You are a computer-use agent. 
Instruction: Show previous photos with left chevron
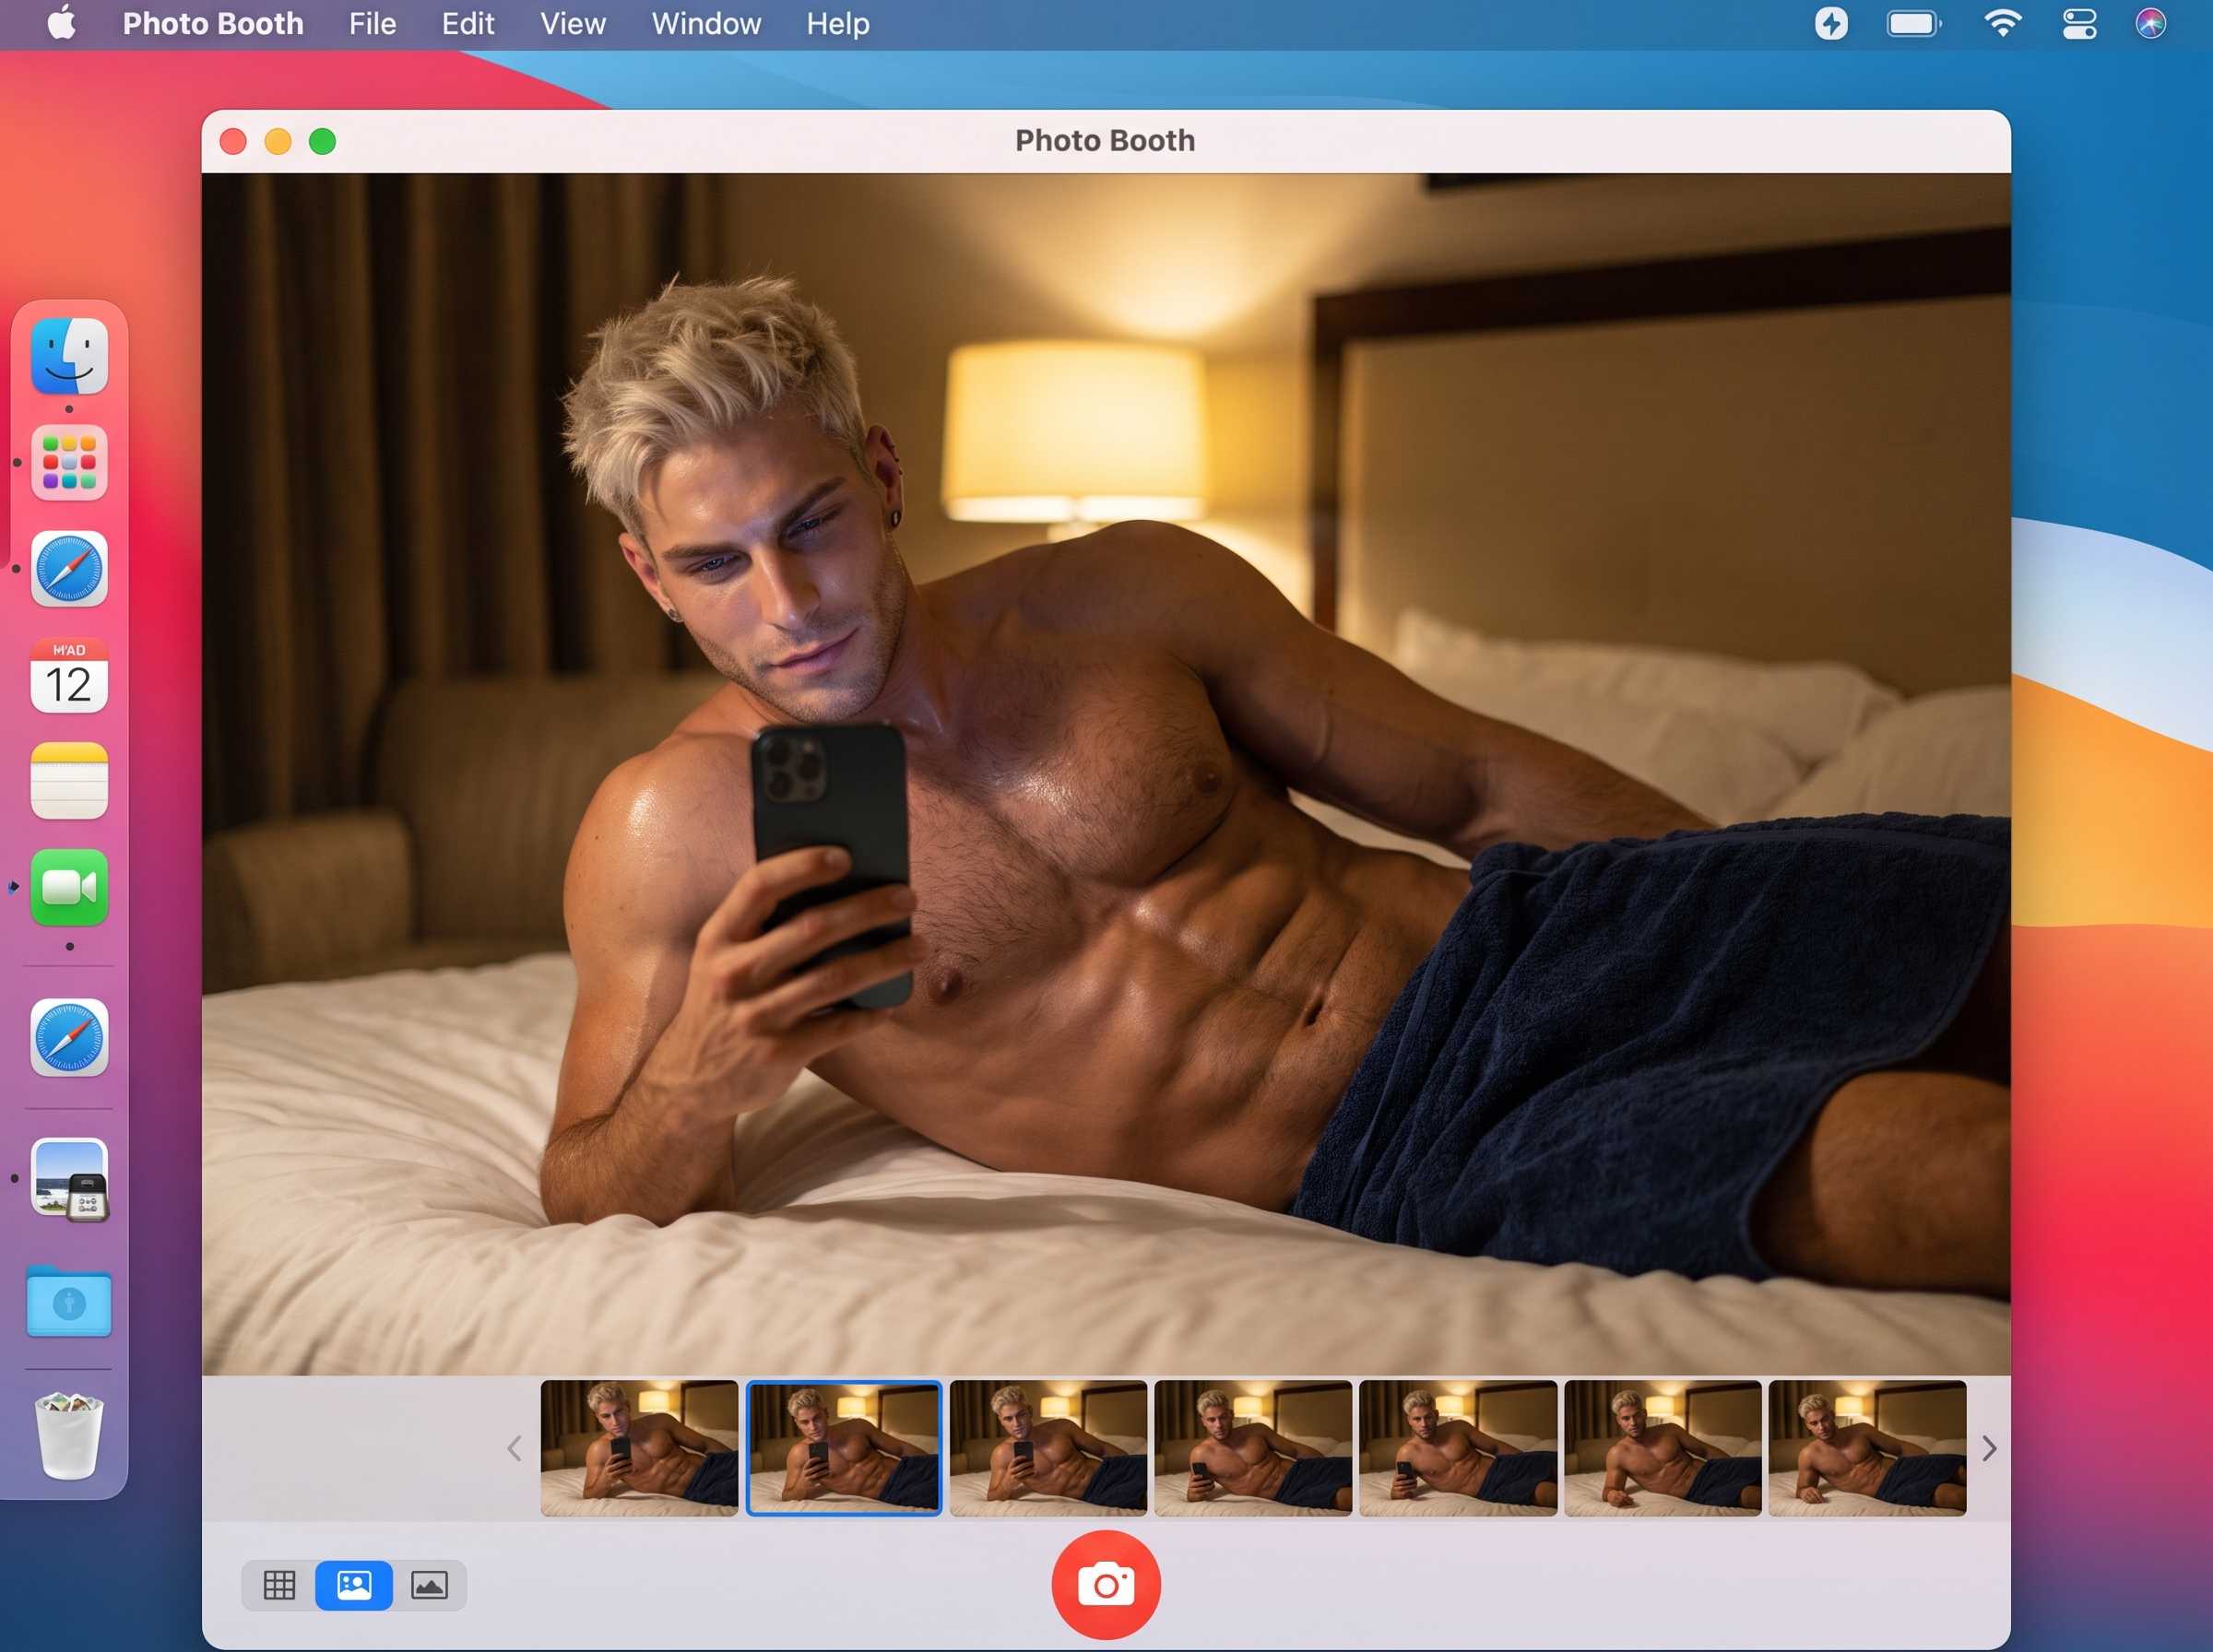pos(514,1448)
